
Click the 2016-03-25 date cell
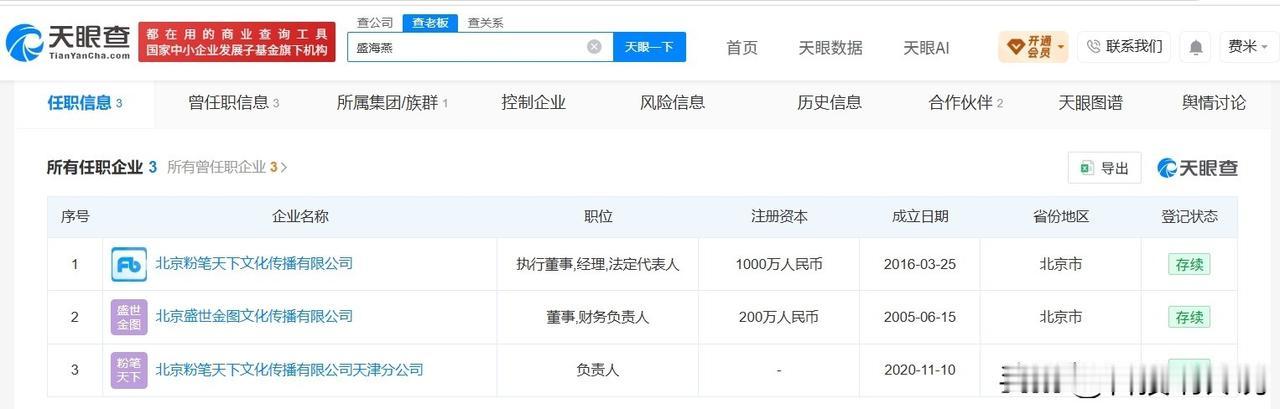[x=920, y=264]
